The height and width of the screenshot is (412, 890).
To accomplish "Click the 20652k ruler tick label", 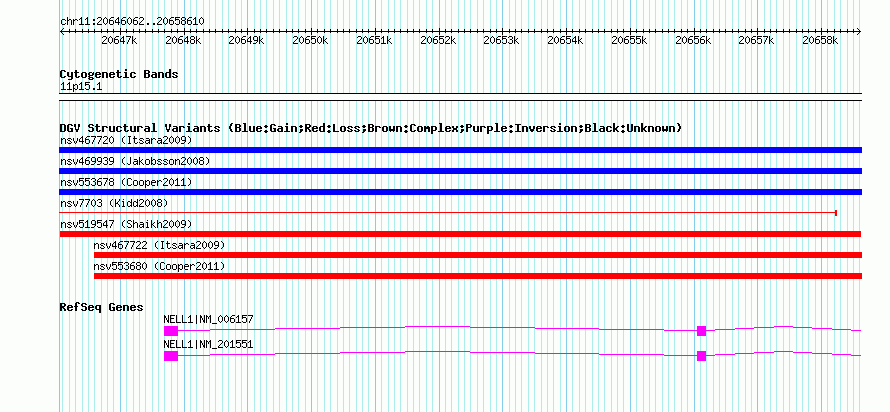I will [x=438, y=41].
